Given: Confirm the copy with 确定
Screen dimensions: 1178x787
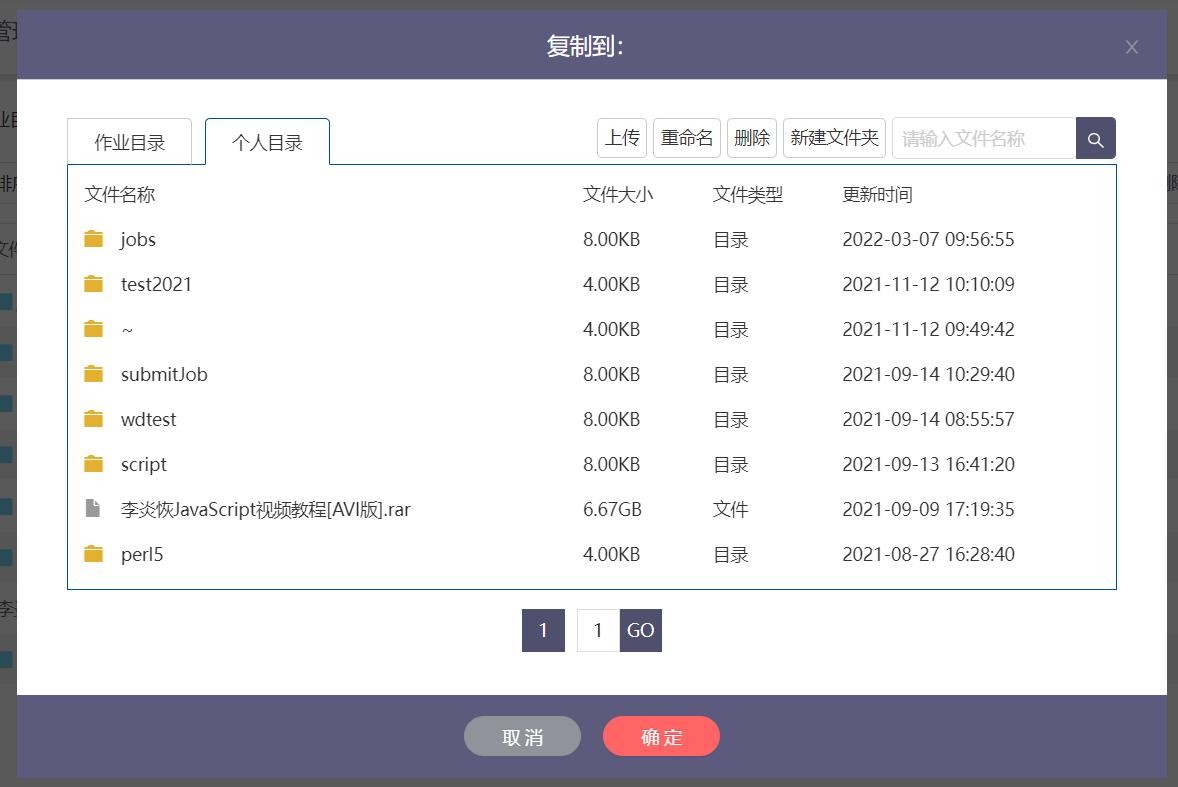Looking at the screenshot, I should [x=661, y=737].
